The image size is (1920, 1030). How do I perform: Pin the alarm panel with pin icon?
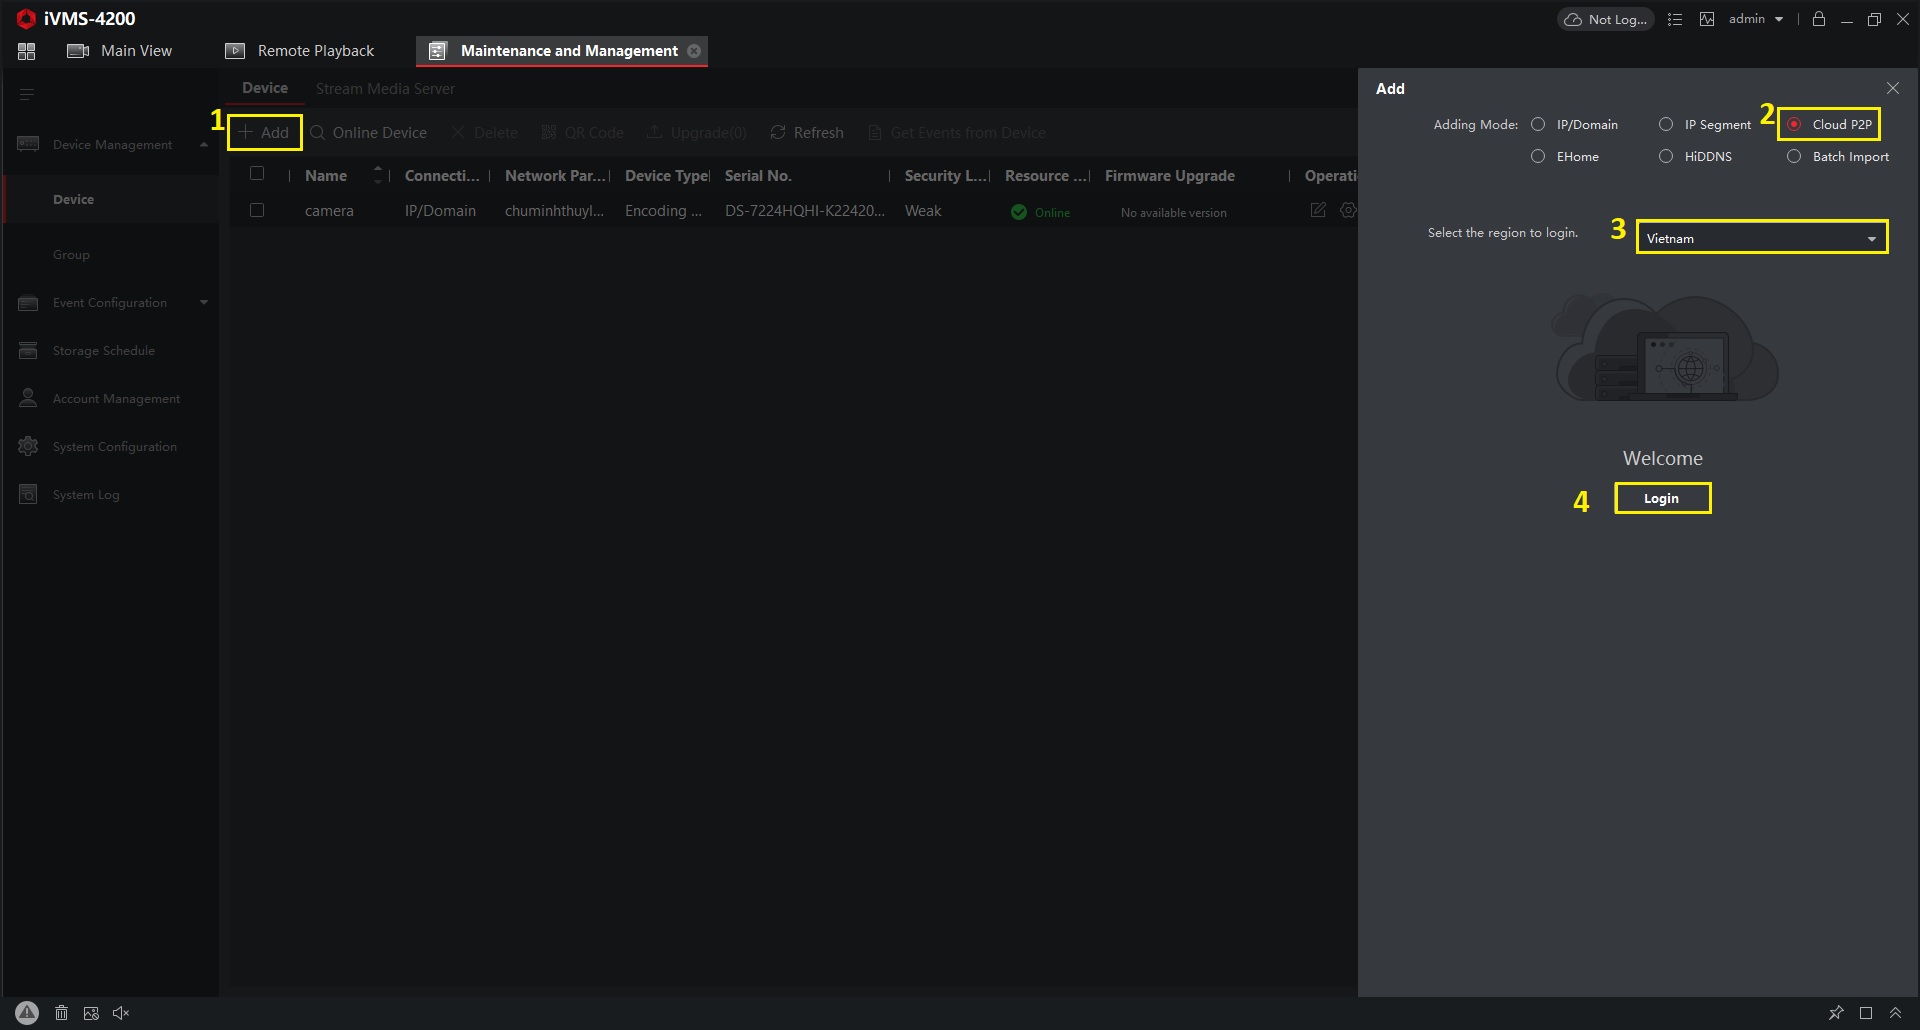tap(1836, 1013)
